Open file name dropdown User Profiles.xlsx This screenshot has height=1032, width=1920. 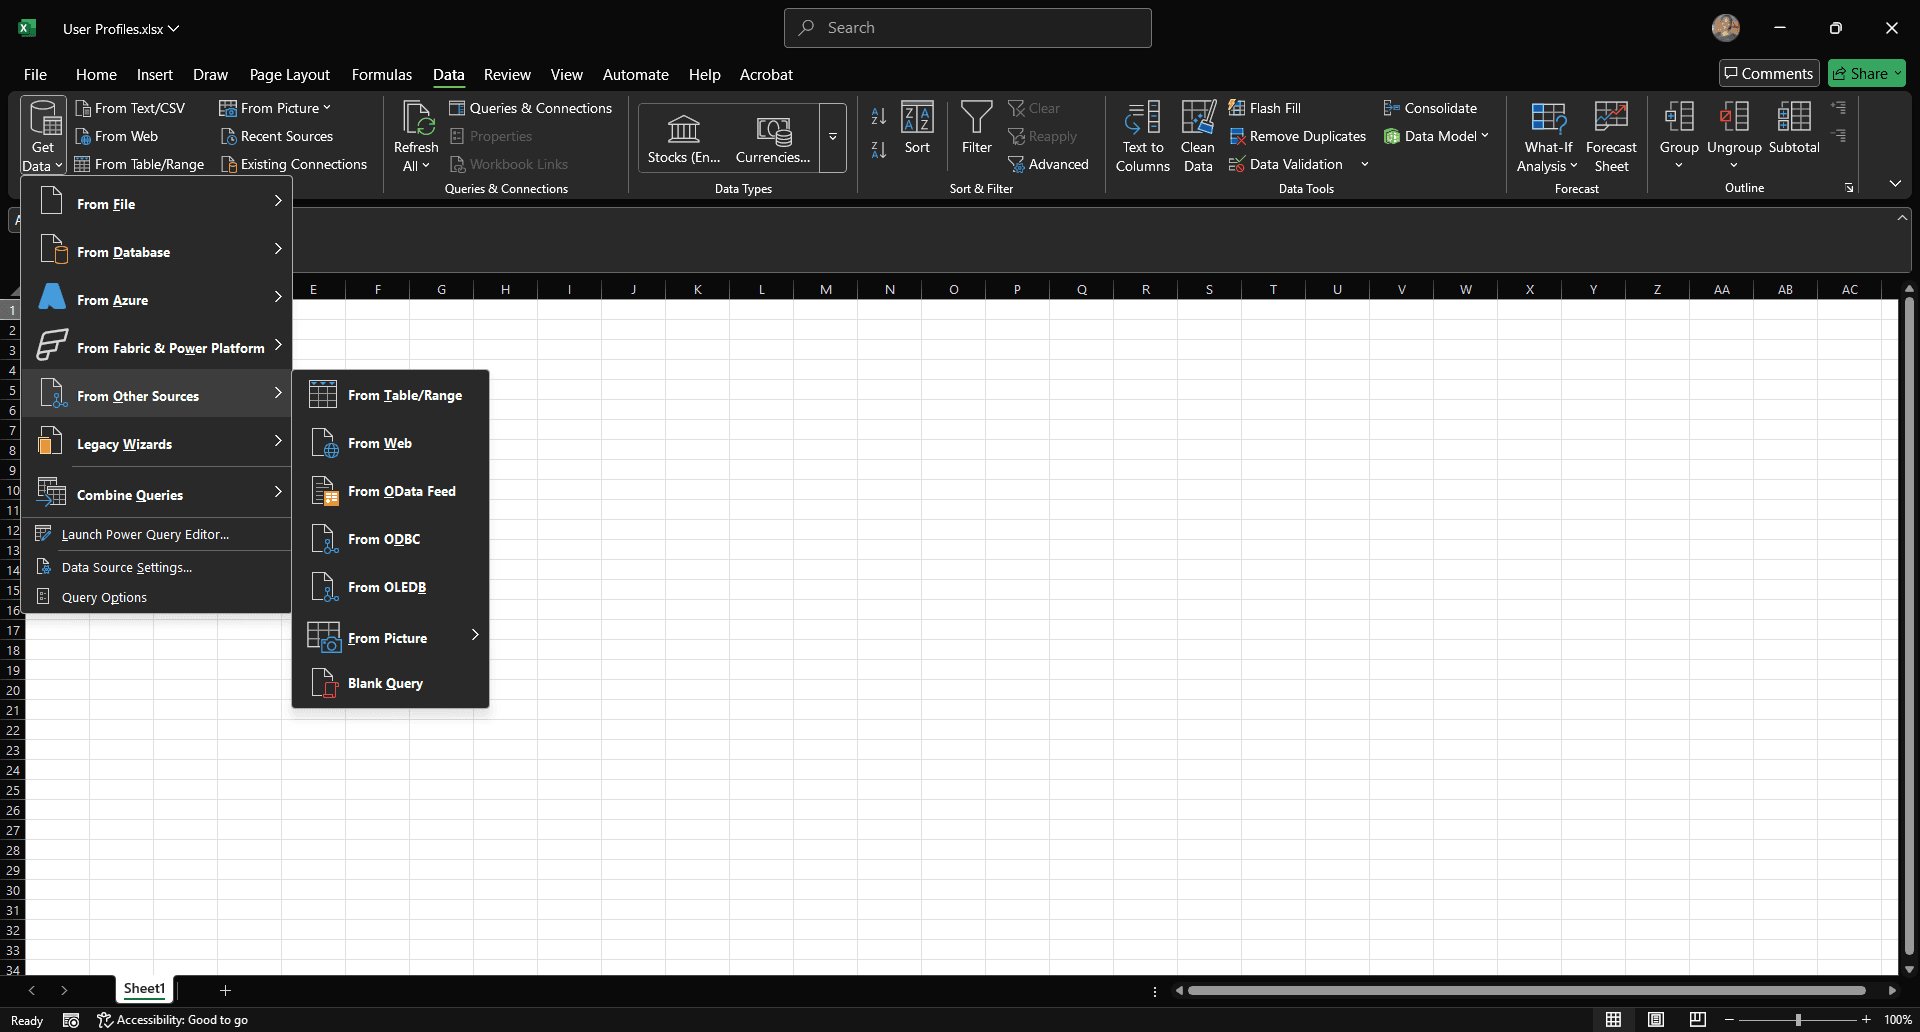click(x=121, y=29)
